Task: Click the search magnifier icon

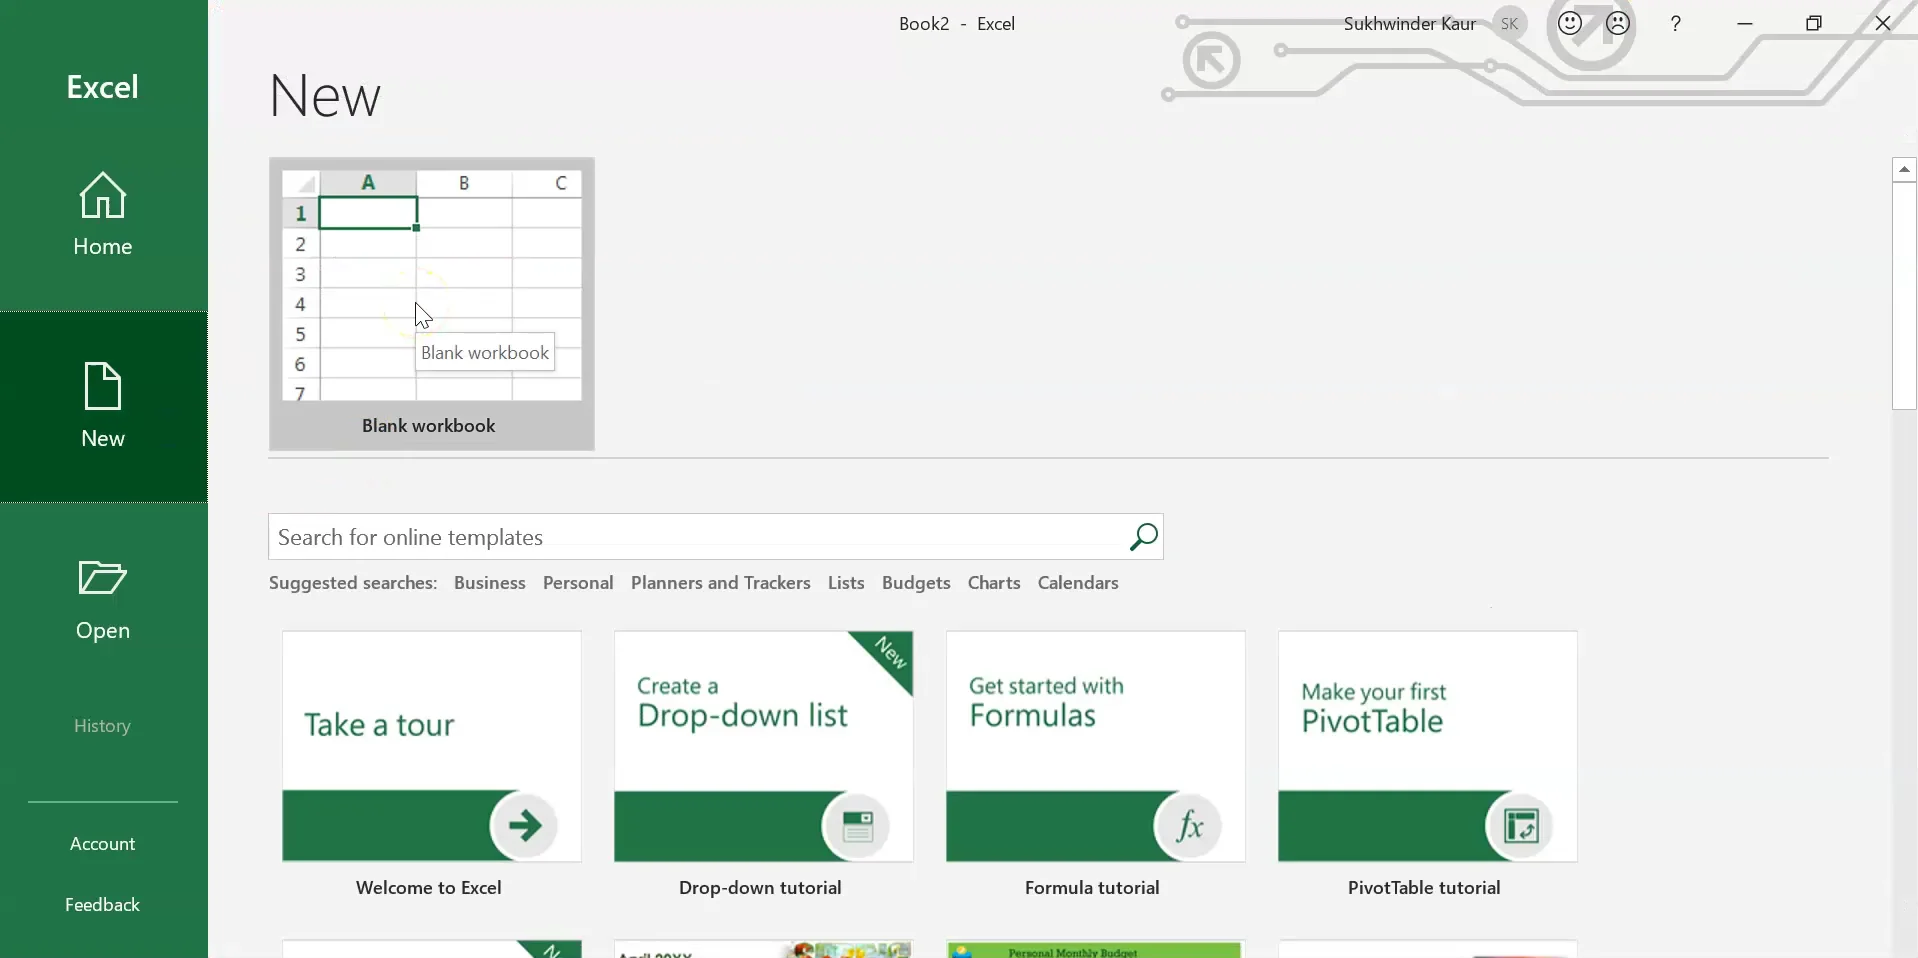Action: click(1143, 537)
